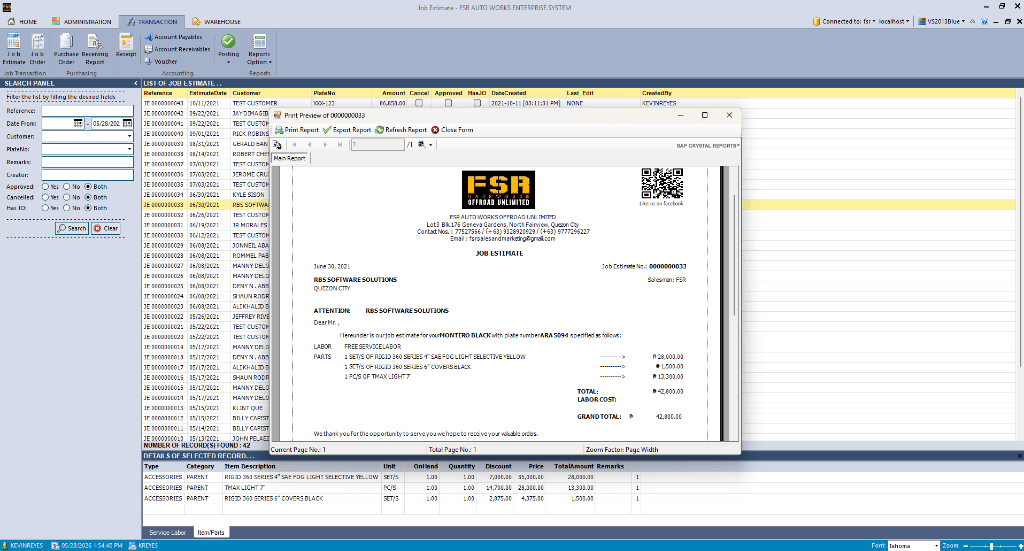The image size is (1024, 551).
Task: Switch to the Service Labor tab
Action: coord(167,533)
